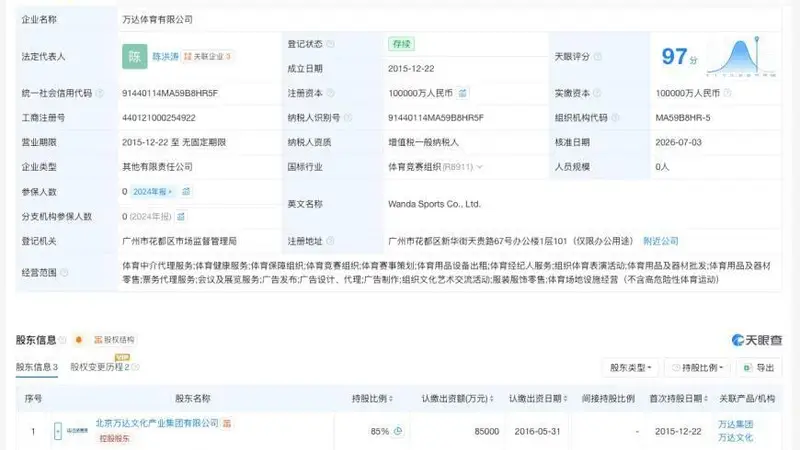Click the help icon beside 股东信息 heading
Screen dimensions: 800x450
[63, 340]
